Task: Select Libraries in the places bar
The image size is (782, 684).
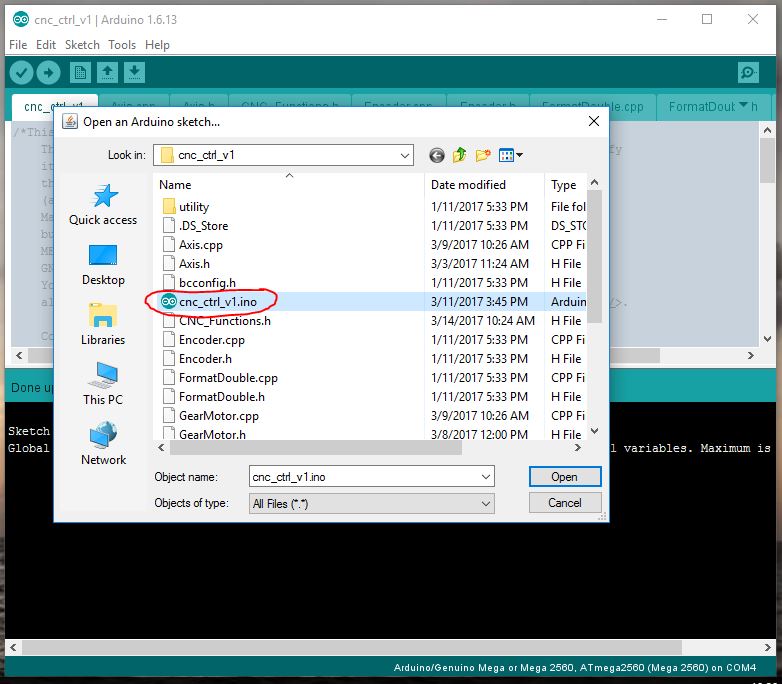Action: [103, 324]
